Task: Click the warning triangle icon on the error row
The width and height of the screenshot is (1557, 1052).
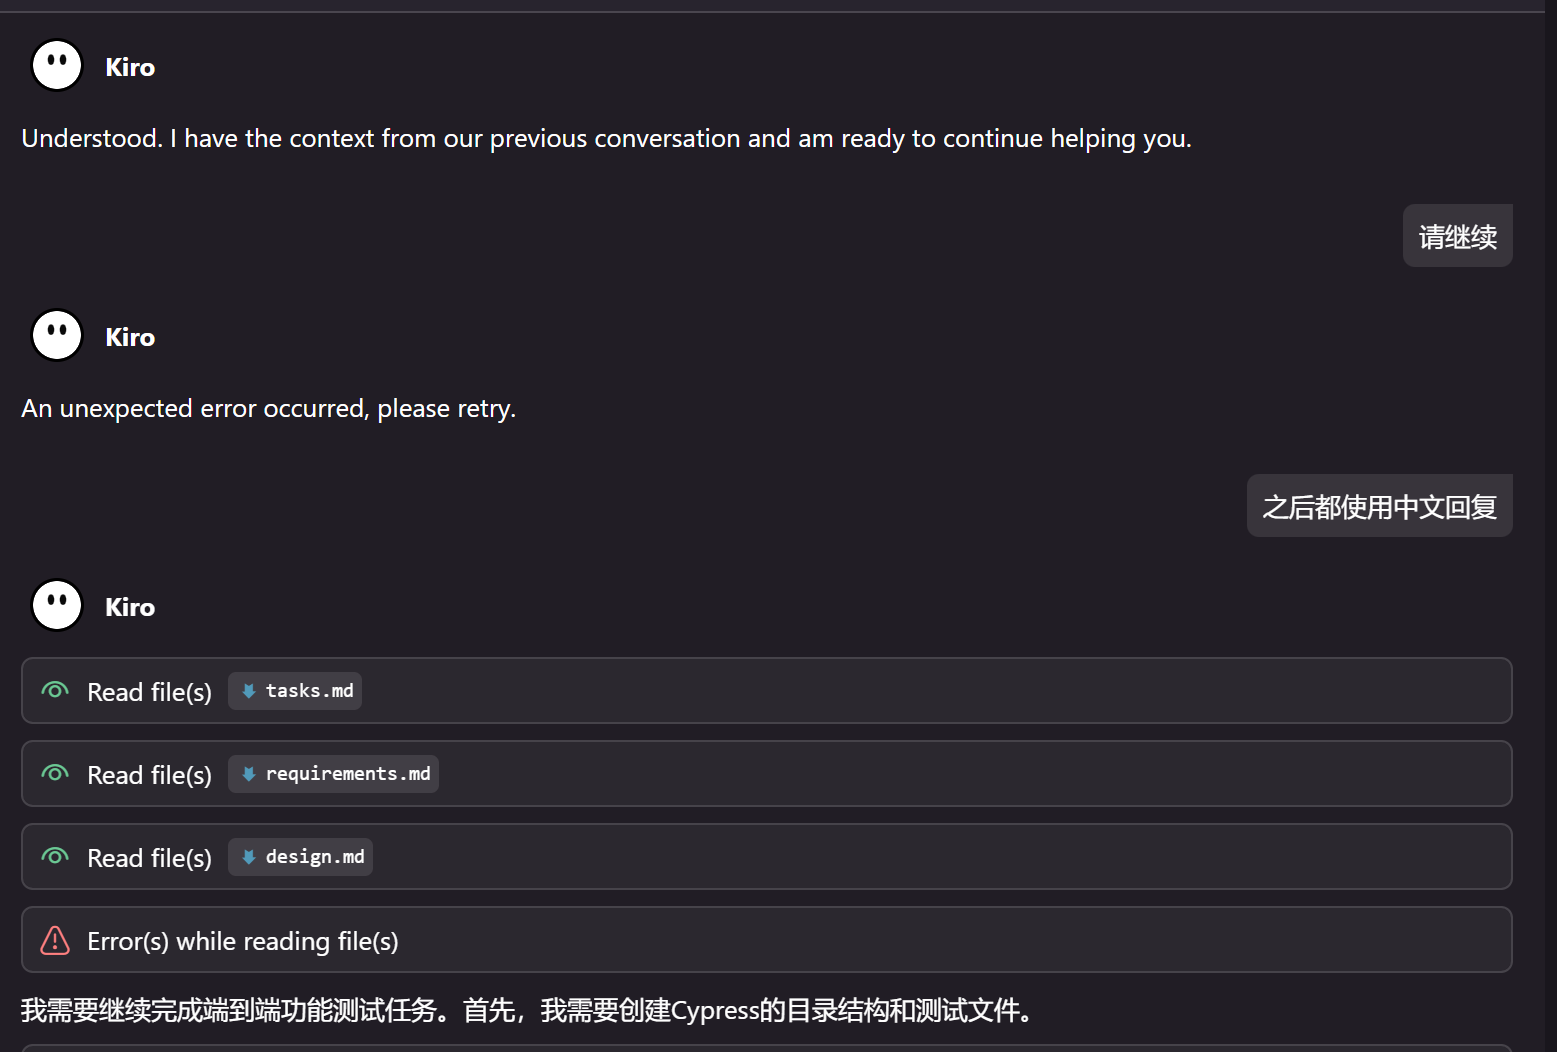Action: pyautogui.click(x=55, y=940)
